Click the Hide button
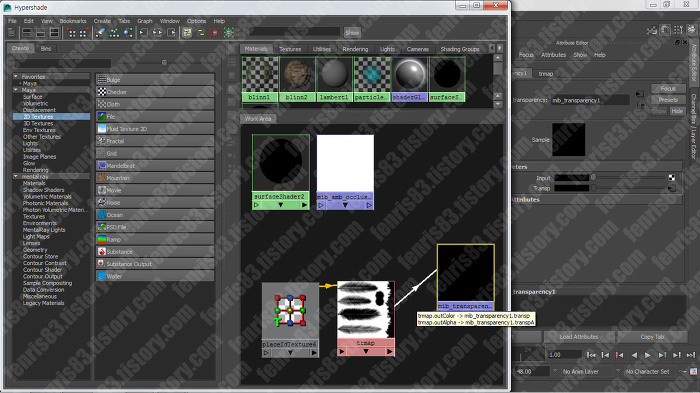Viewport: 700px width, 393px height. point(677,111)
